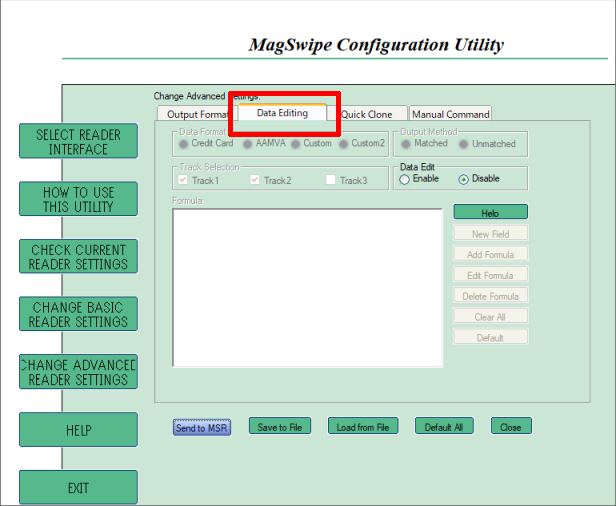Click Check Current Reader Settings
The width and height of the screenshot is (616, 506).
point(78,257)
